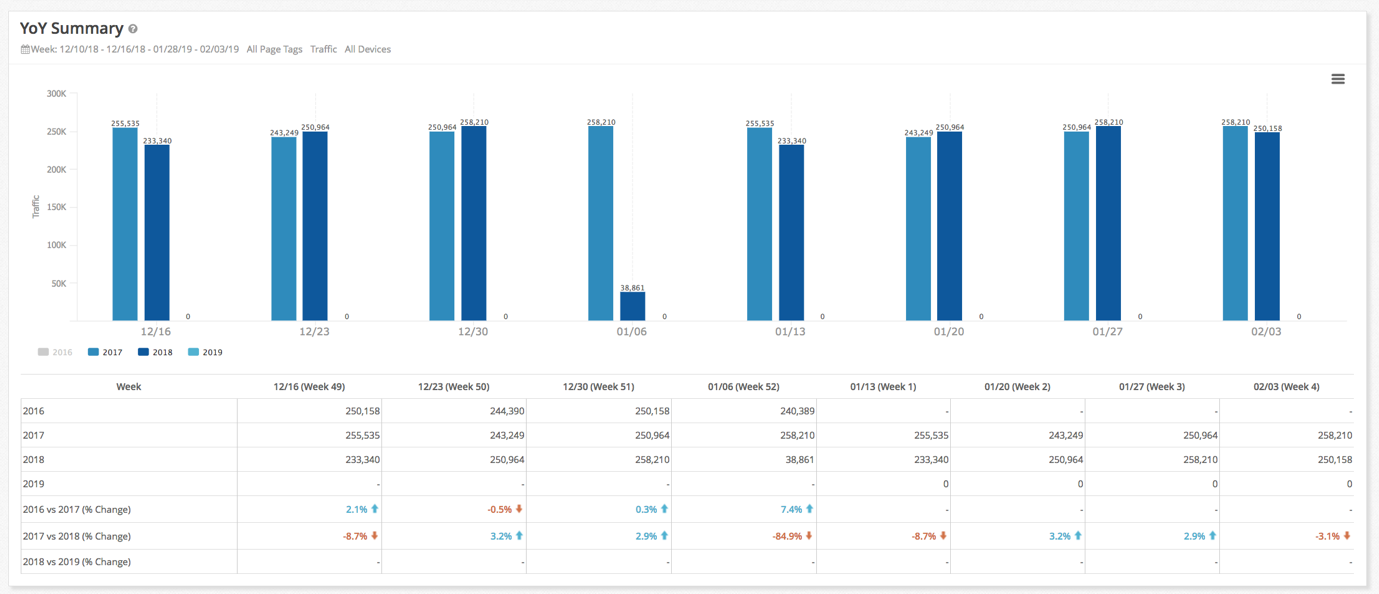Viewport: 1379px width, 594px height.
Task: Open the All Page Tags filter
Action: point(274,48)
